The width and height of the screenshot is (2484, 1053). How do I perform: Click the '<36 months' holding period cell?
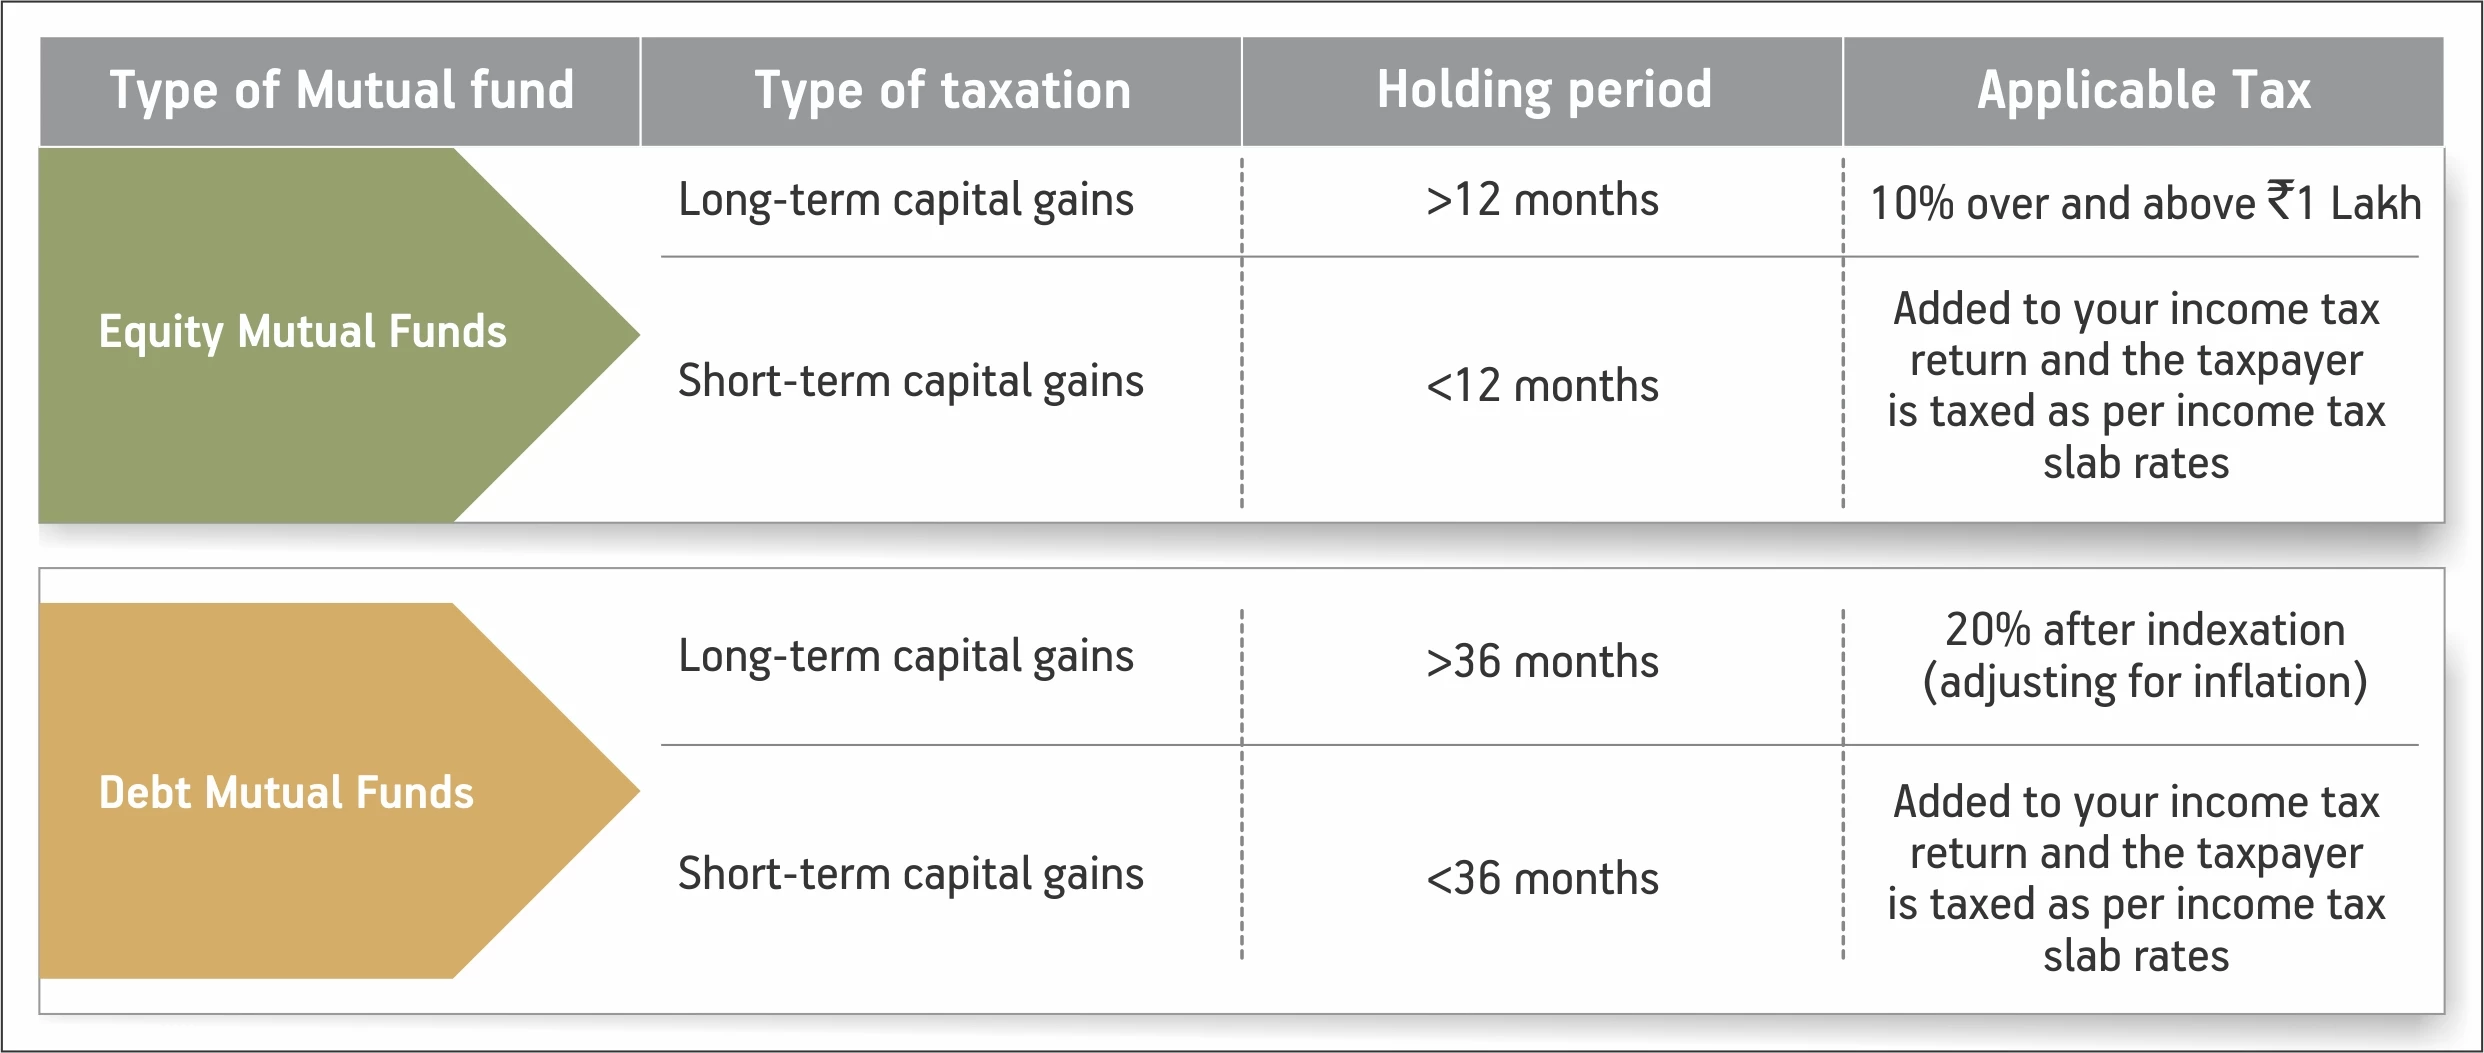point(1543,879)
